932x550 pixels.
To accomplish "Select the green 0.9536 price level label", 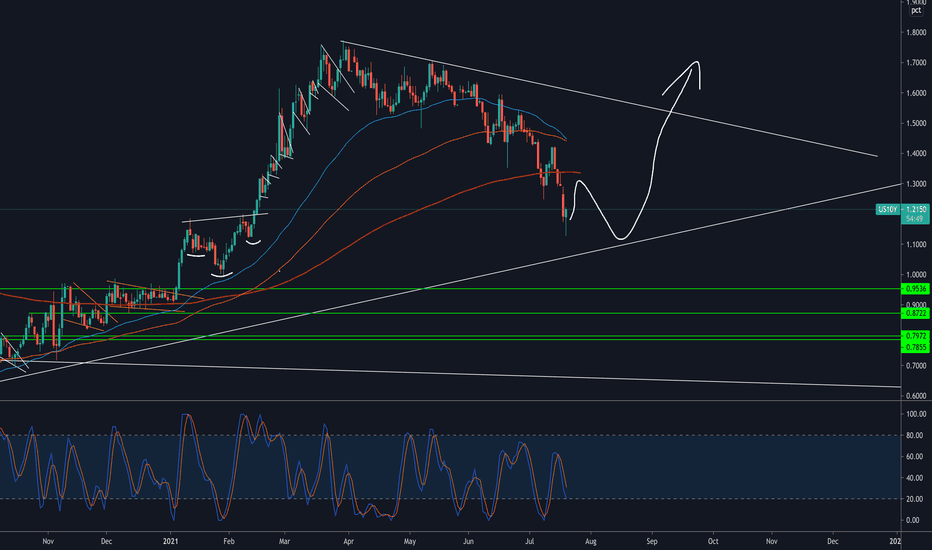I will point(916,289).
